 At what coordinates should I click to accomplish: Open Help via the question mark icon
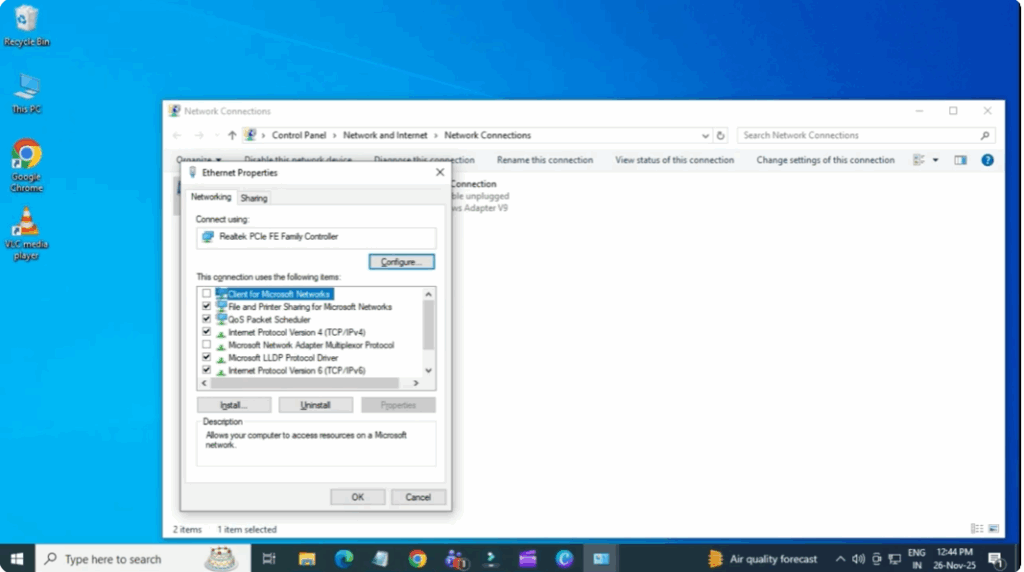click(x=987, y=160)
